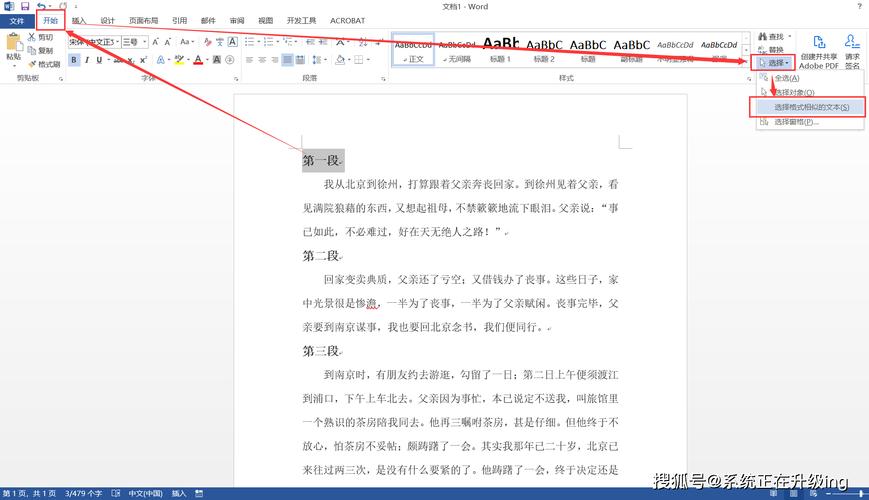Image resolution: width=869 pixels, height=500 pixels.
Task: Click the Cut (剪切) scissors icon
Action: click(x=31, y=37)
